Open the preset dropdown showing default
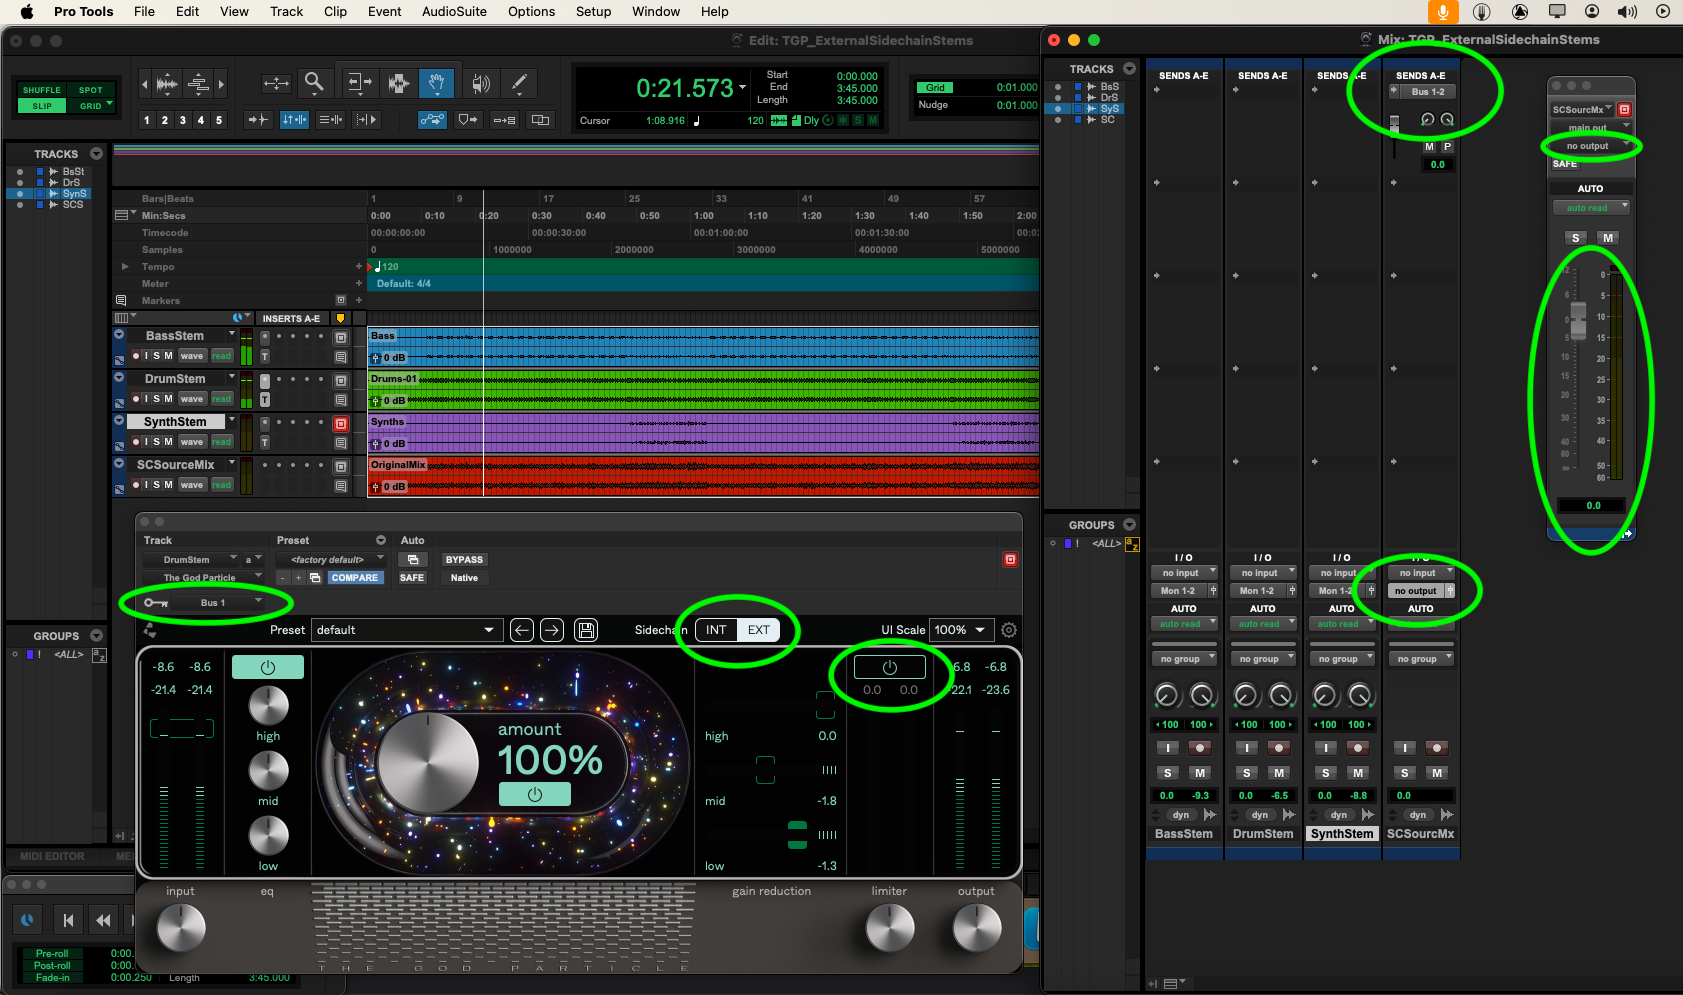 405,630
